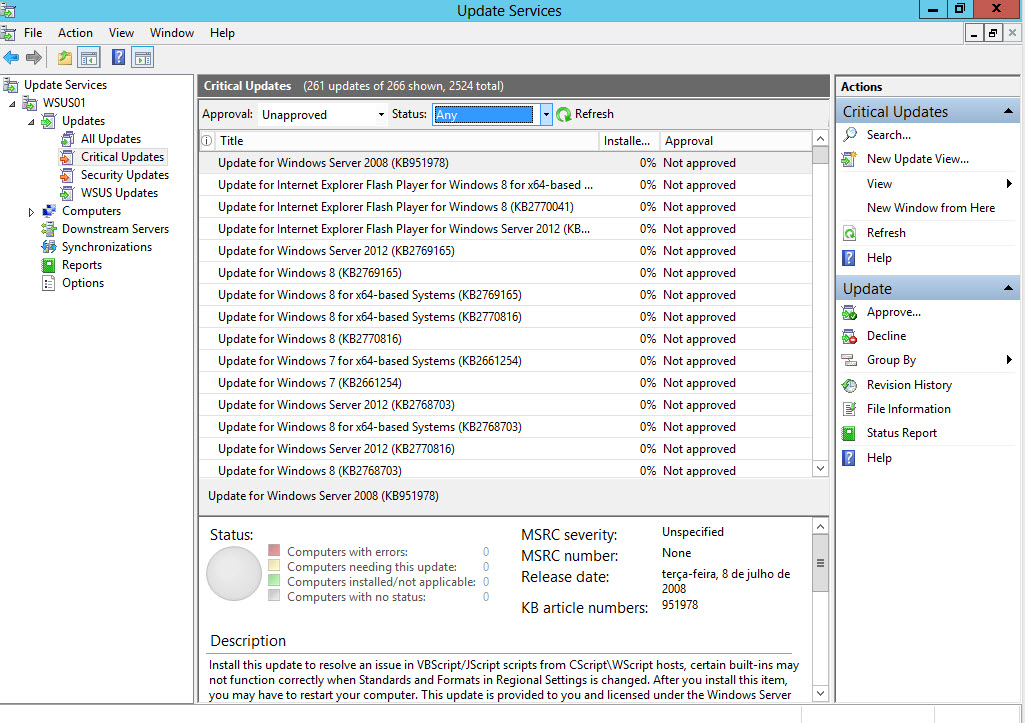Click the Help icon under Update section
The image size is (1025, 723).
pos(849,458)
